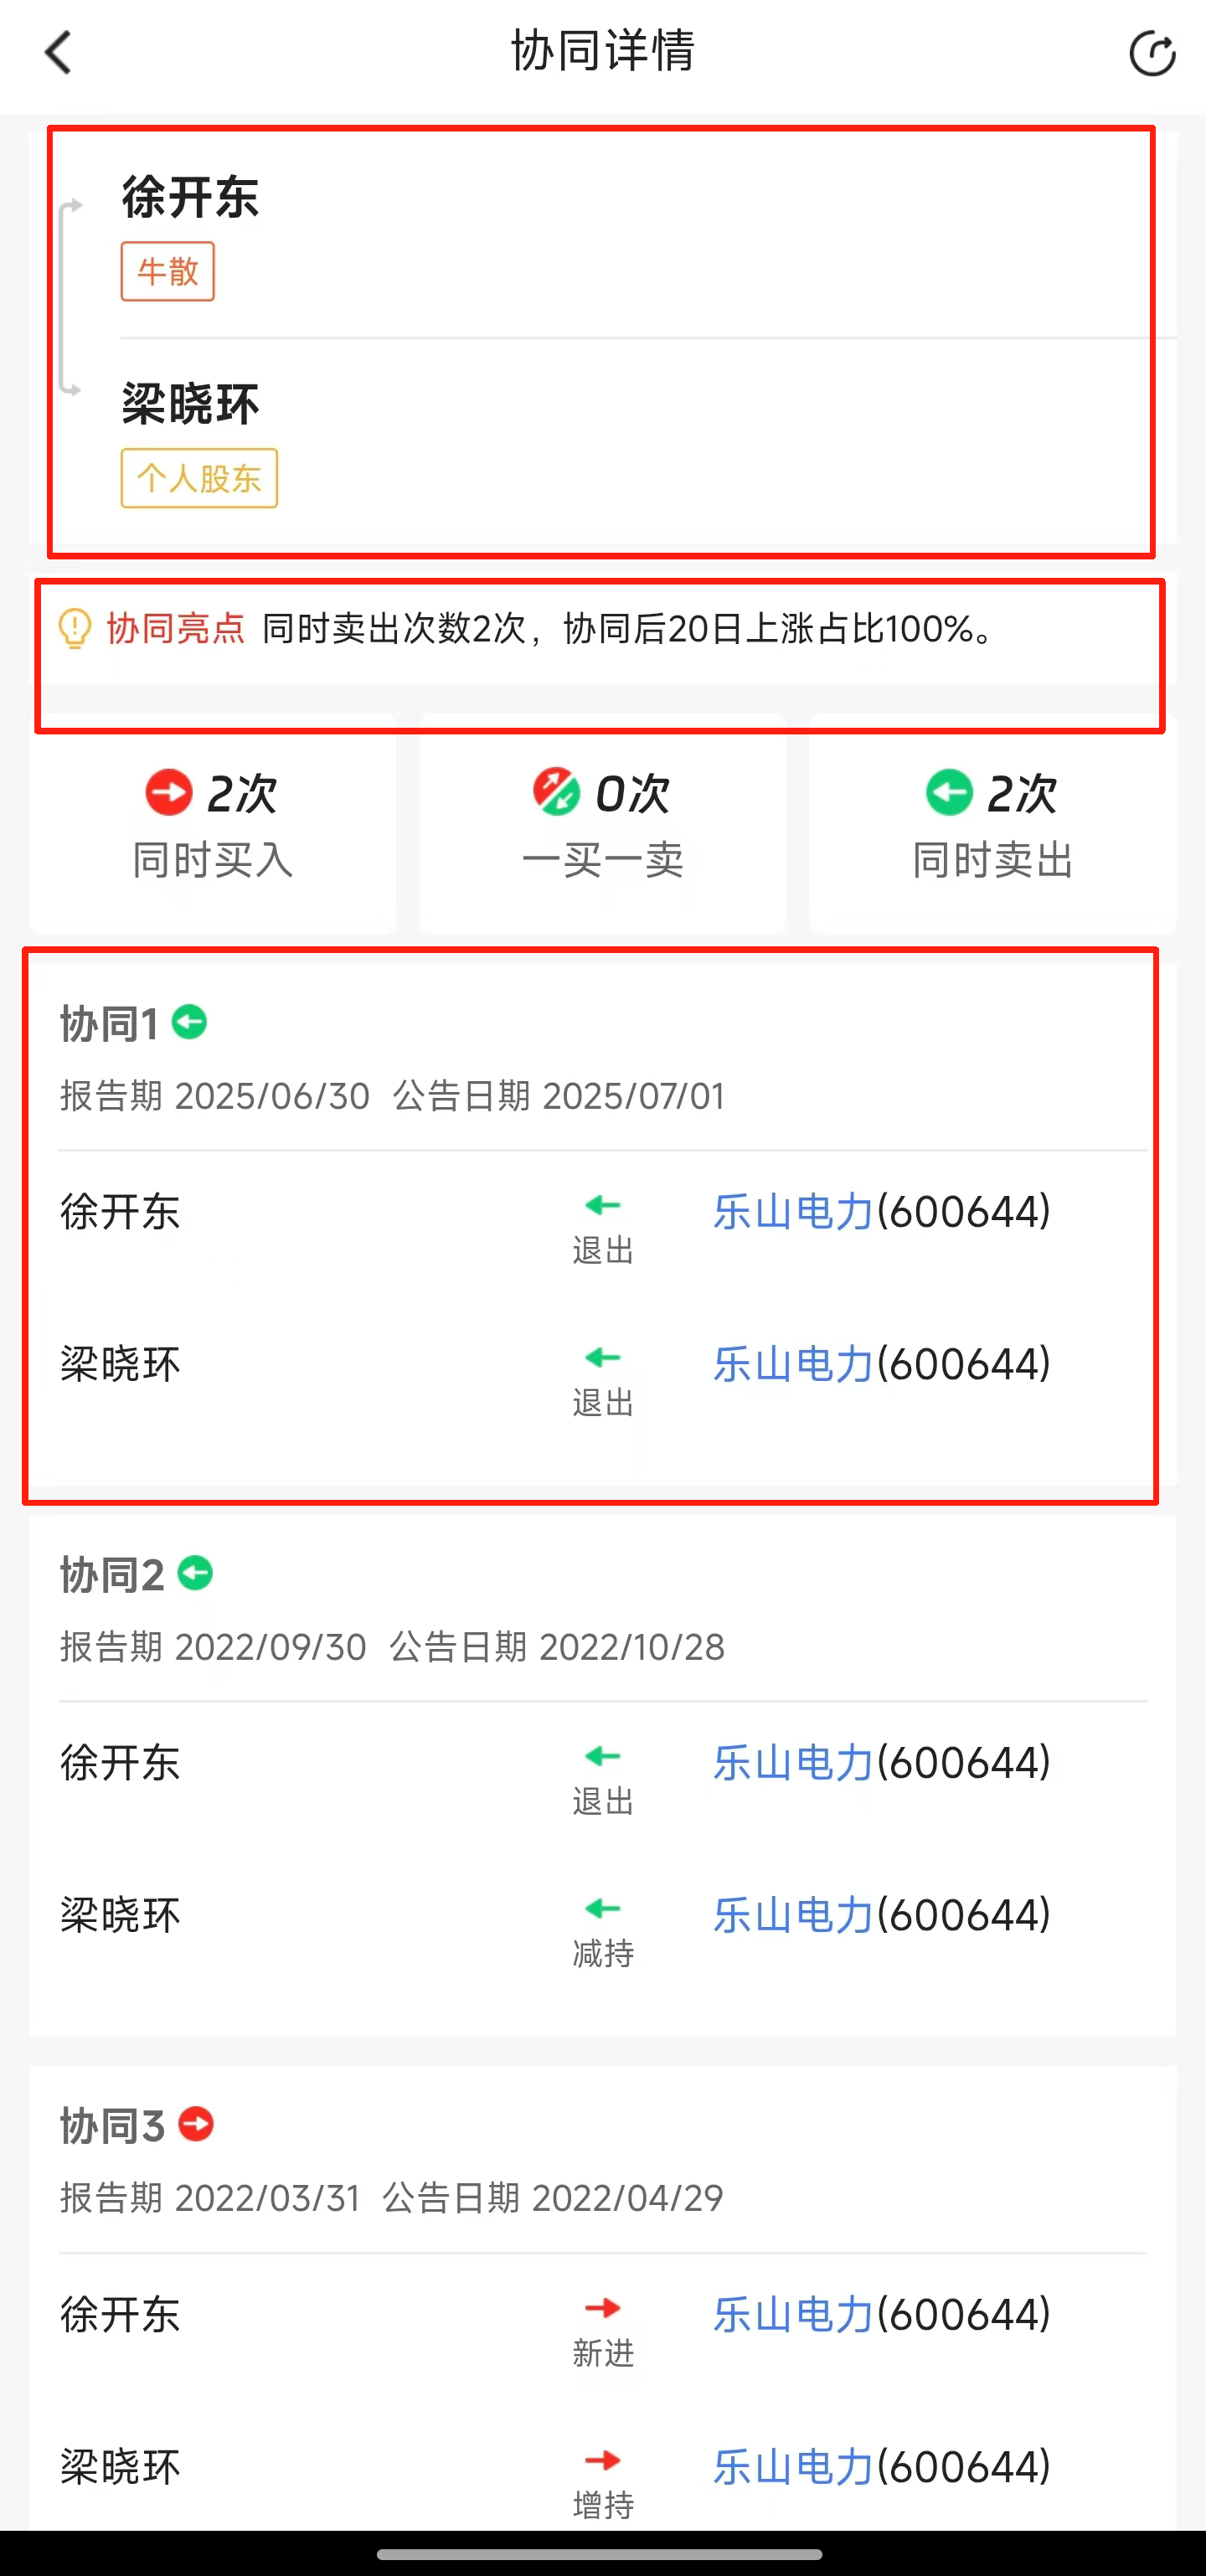Viewport: 1206px width, 2576px height.
Task: Select the 同时卖出 2次 card
Action: pos(993,824)
